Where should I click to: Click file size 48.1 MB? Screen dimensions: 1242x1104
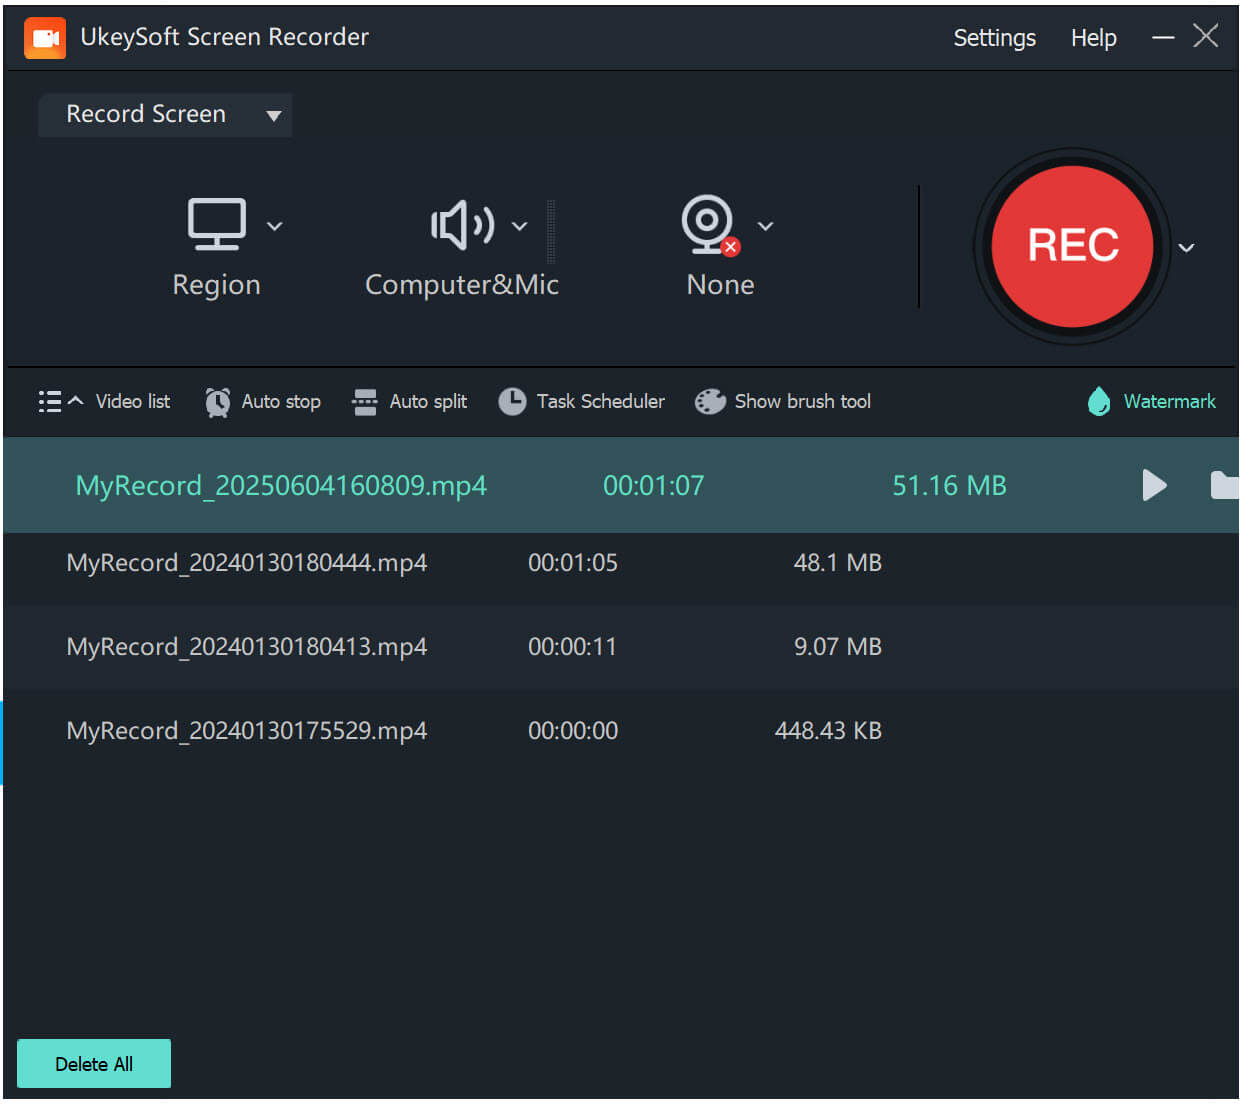pos(838,563)
